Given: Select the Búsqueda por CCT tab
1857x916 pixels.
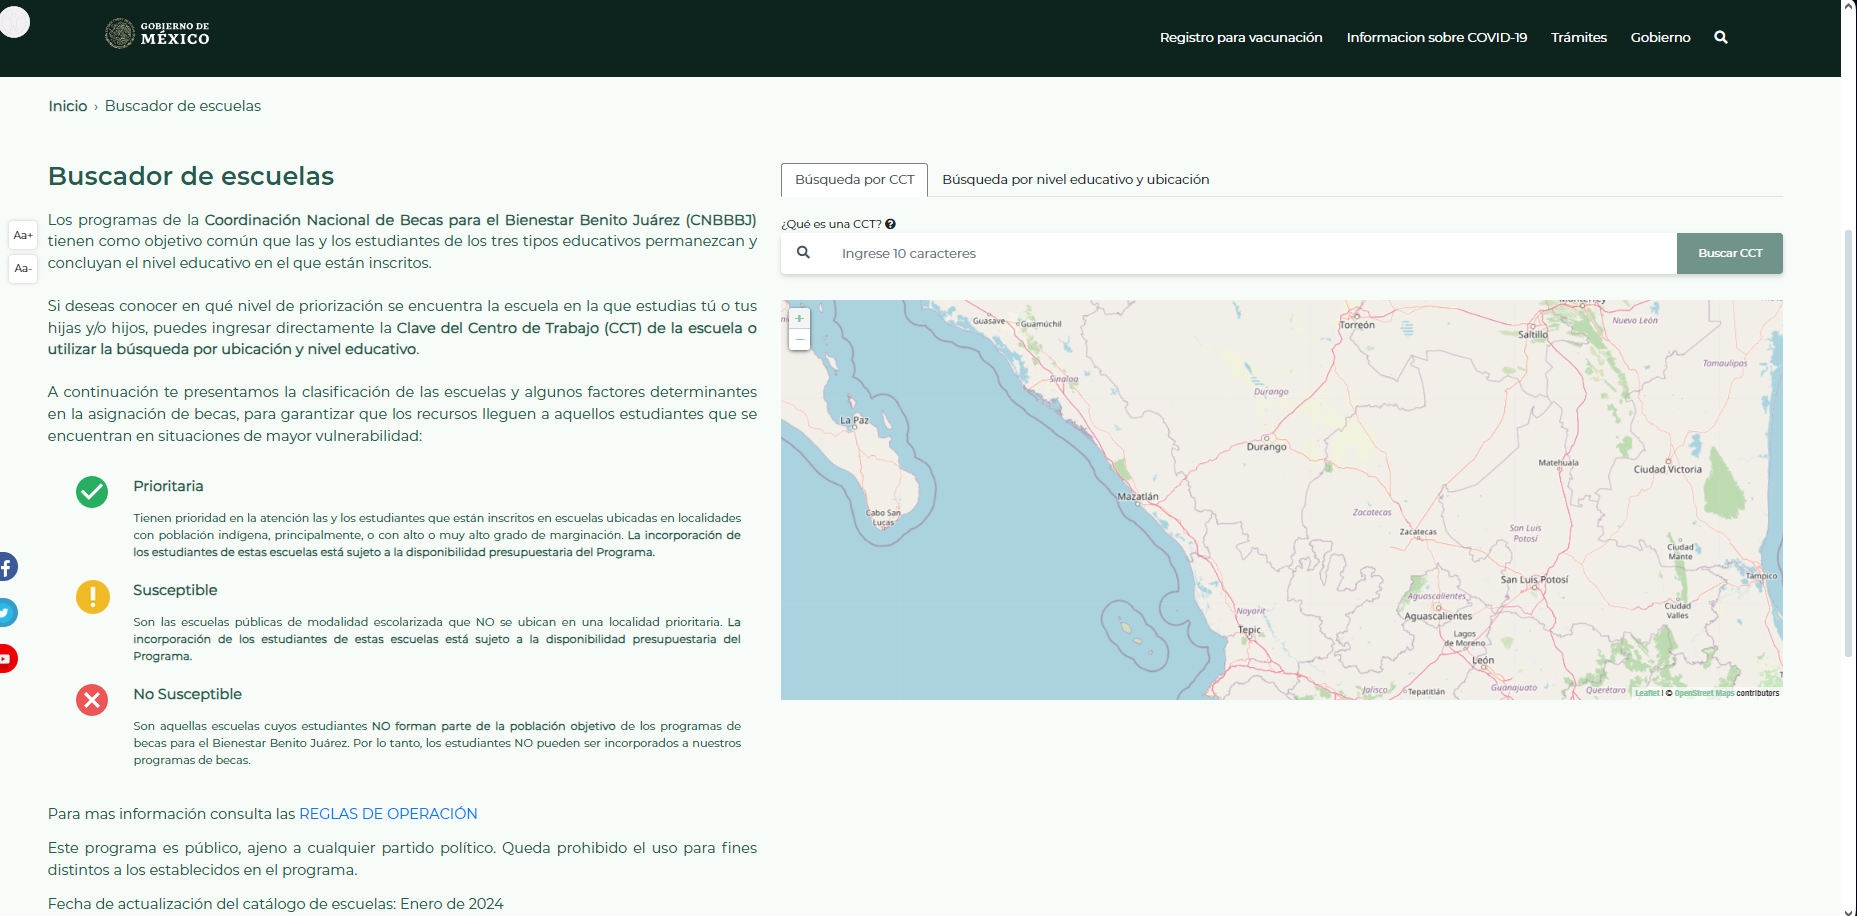Looking at the screenshot, I should click(x=854, y=180).
